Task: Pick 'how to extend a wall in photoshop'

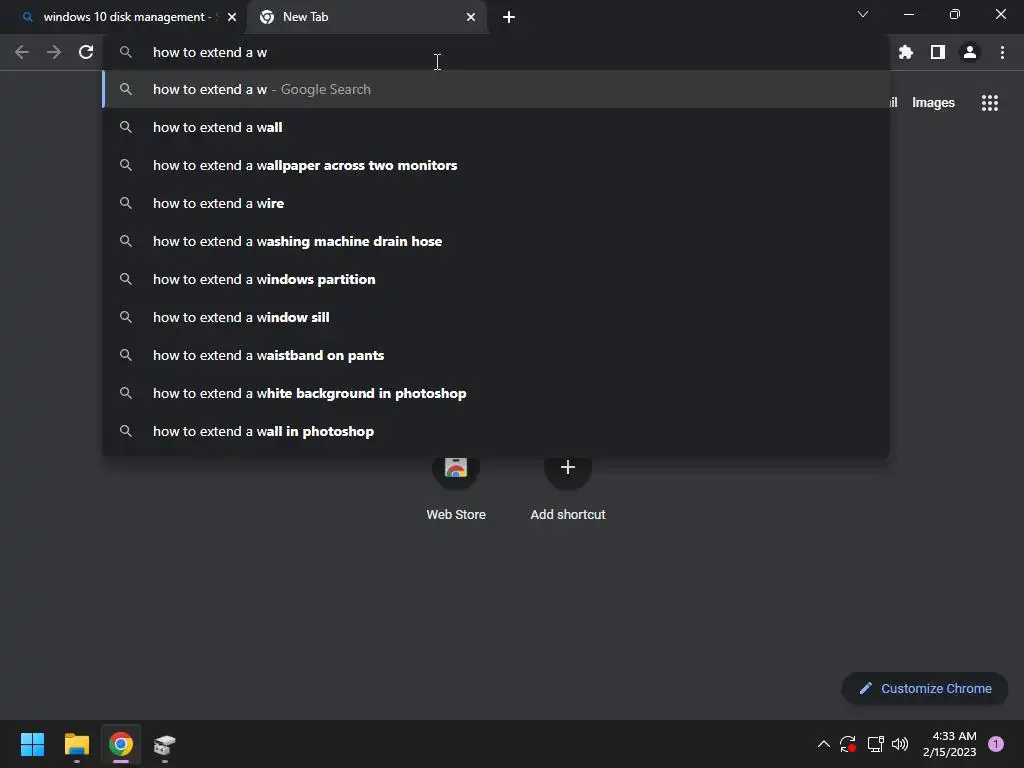Action: click(x=496, y=431)
